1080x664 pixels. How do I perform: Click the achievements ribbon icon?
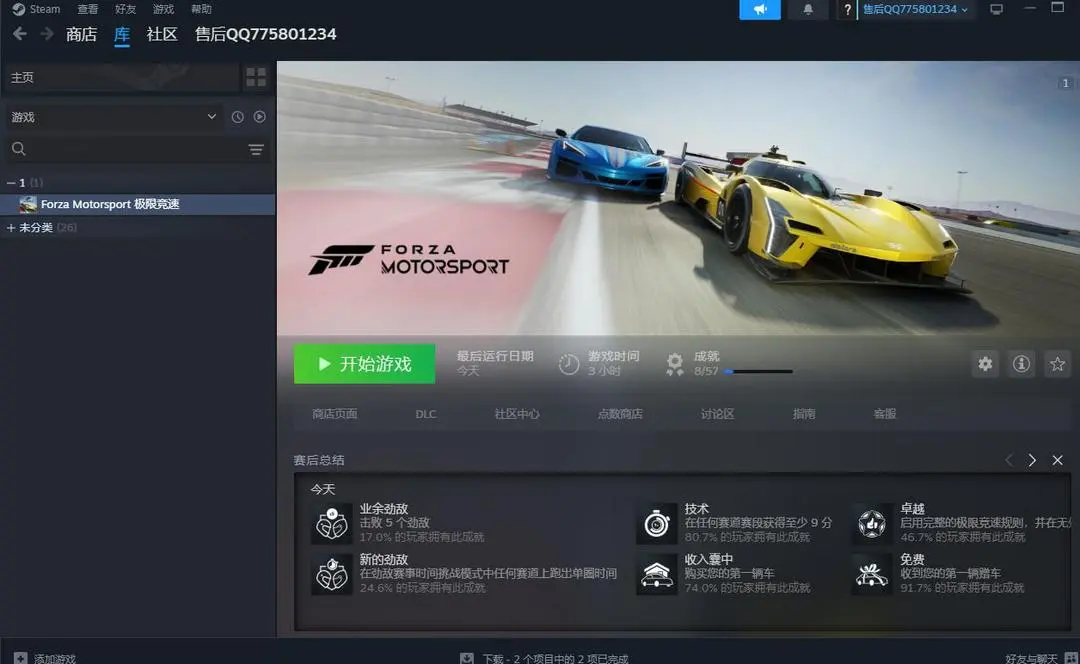(674, 364)
